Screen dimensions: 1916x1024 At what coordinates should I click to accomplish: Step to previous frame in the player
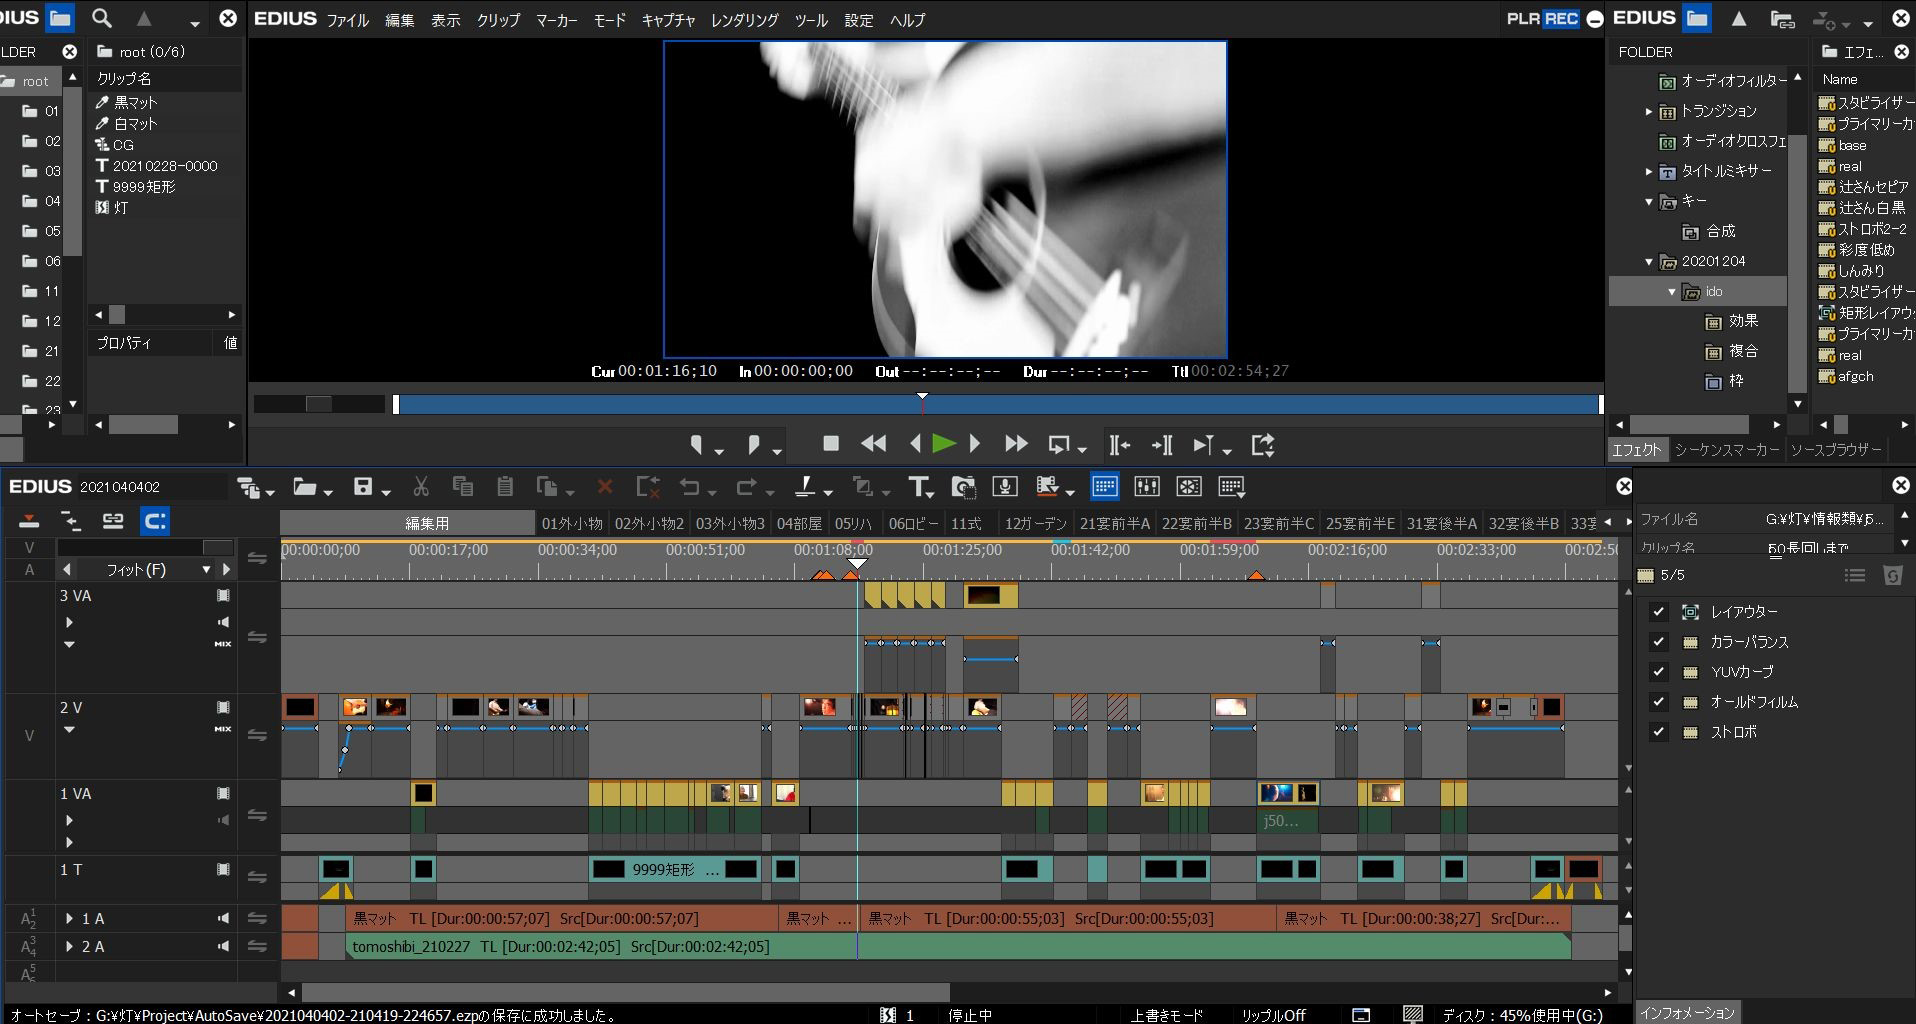(x=914, y=444)
